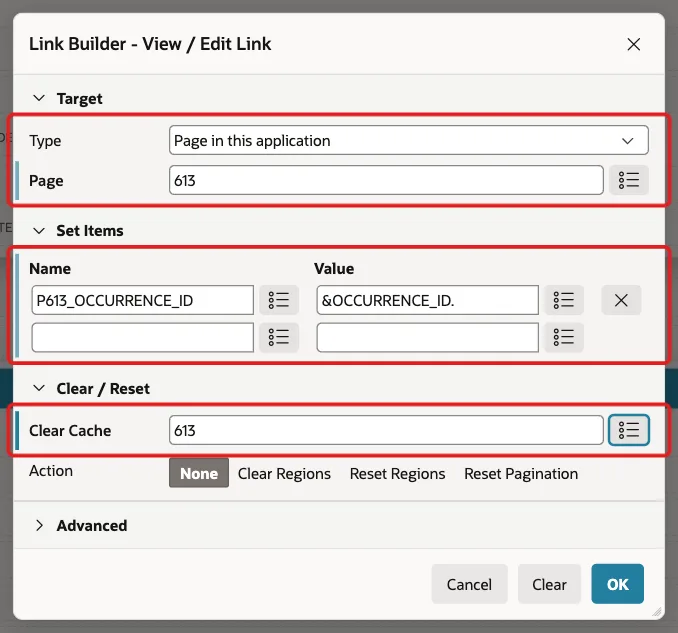Screen dimensions: 678x633
Task: Click the Cancel button
Action: 469,584
